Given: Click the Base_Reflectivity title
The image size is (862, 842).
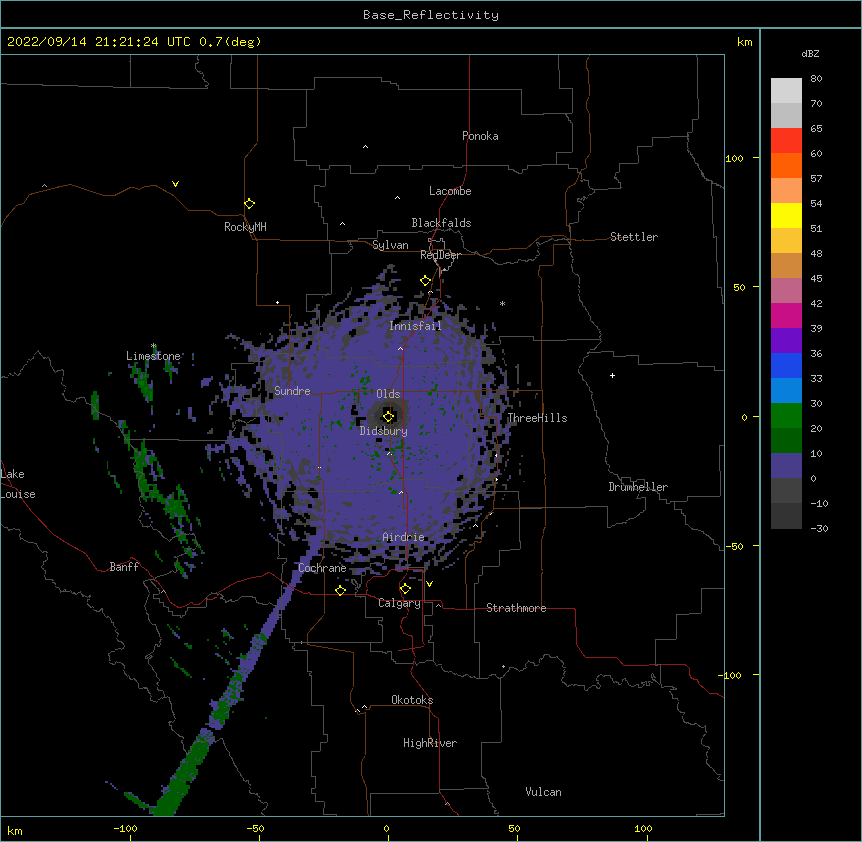Looking at the screenshot, I should [x=431, y=15].
